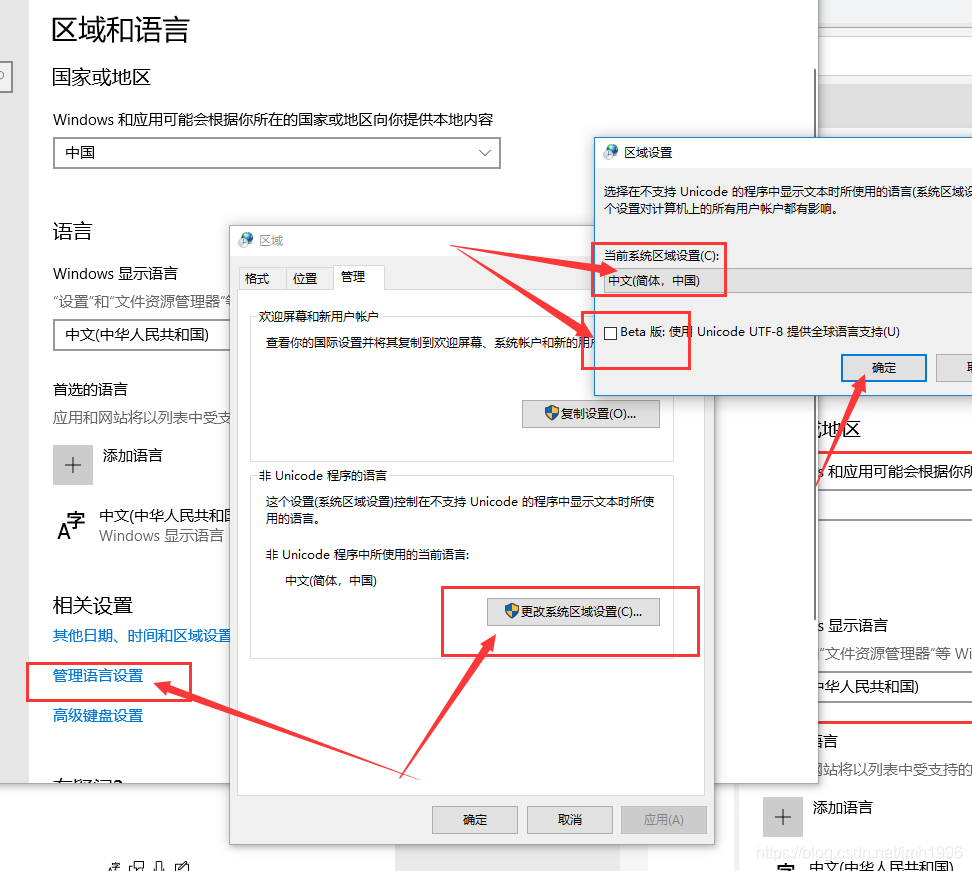Click the globe icon on the 区域设置 dialog

click(x=610, y=152)
